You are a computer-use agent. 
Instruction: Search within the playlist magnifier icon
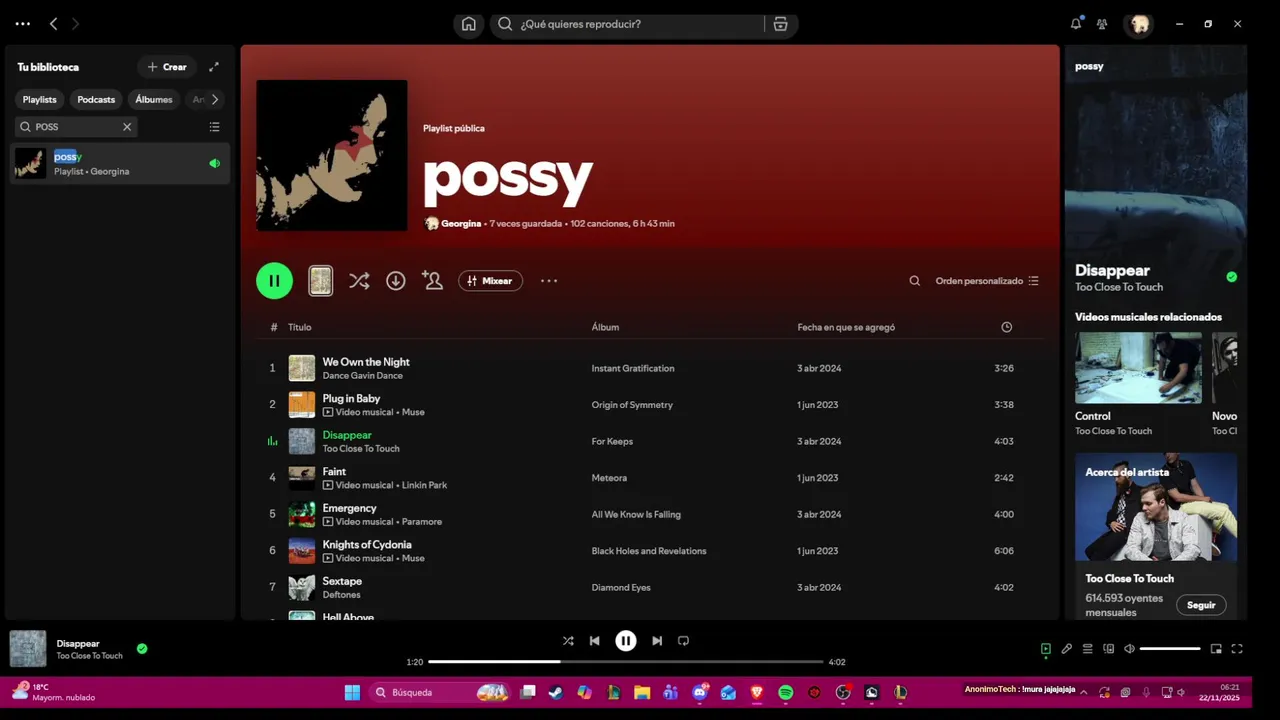point(914,281)
